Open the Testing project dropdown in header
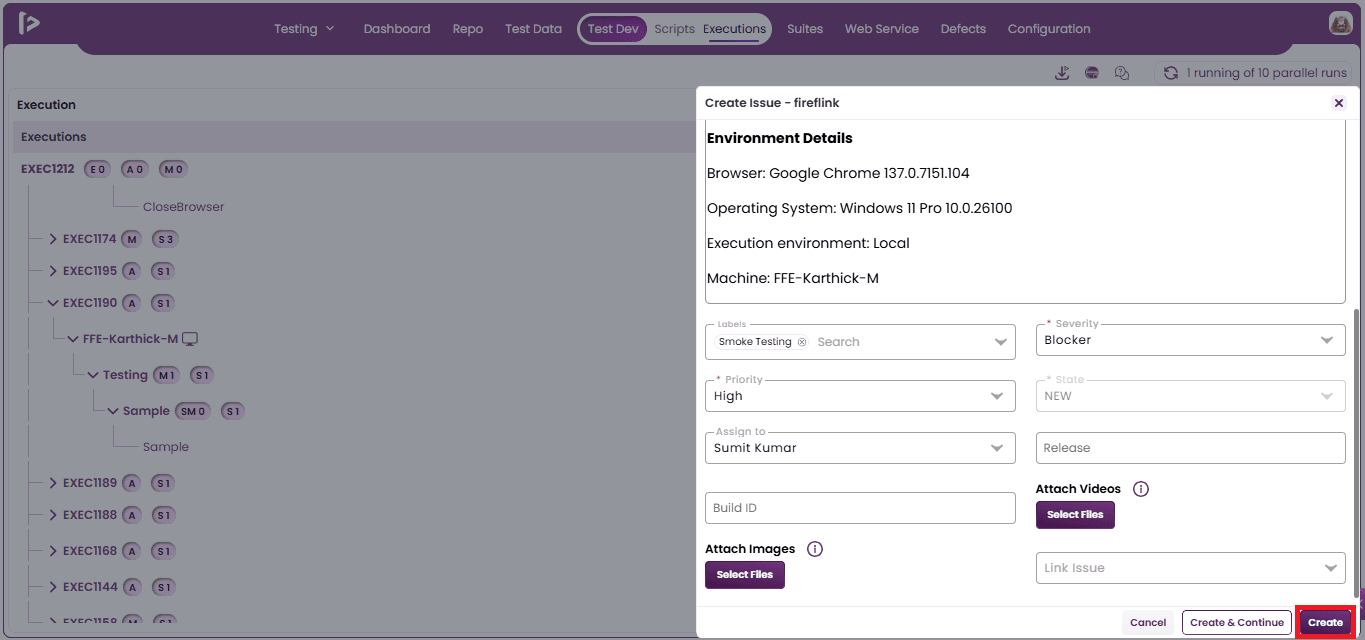The height and width of the screenshot is (640, 1365). click(x=305, y=29)
